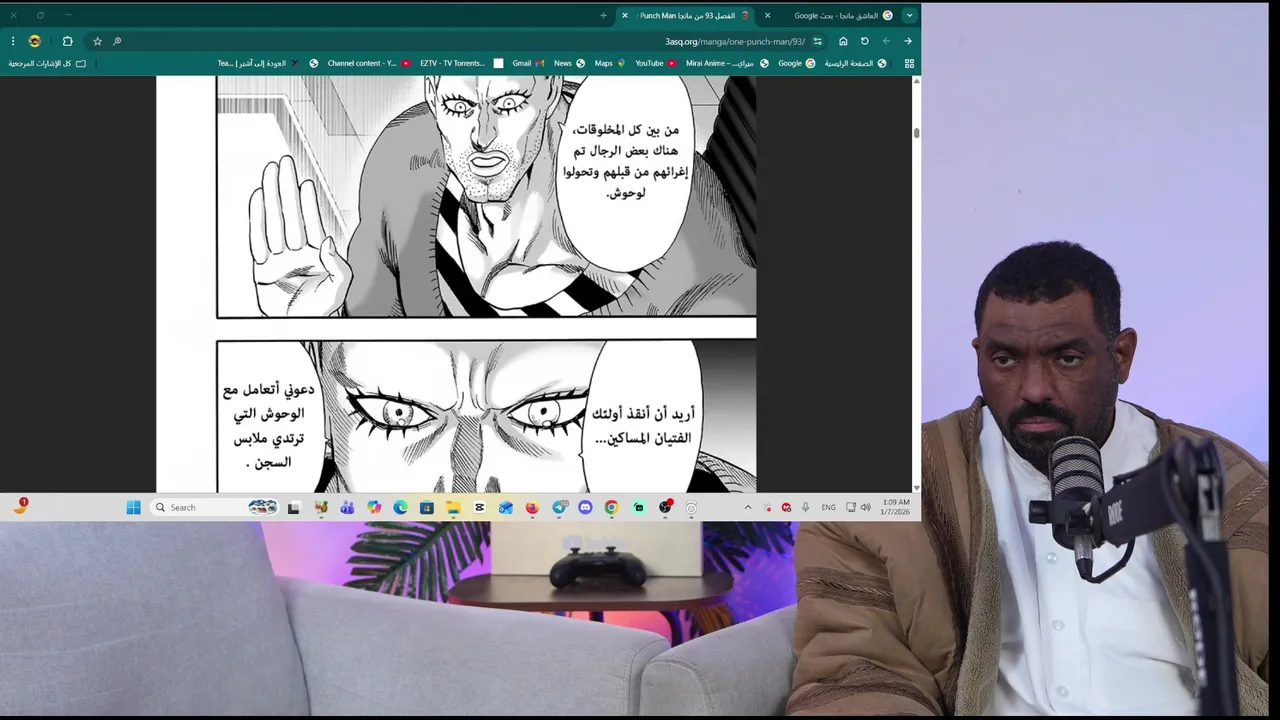Open Copilot from the taskbar
The width and height of the screenshot is (1280, 720).
[x=373, y=507]
